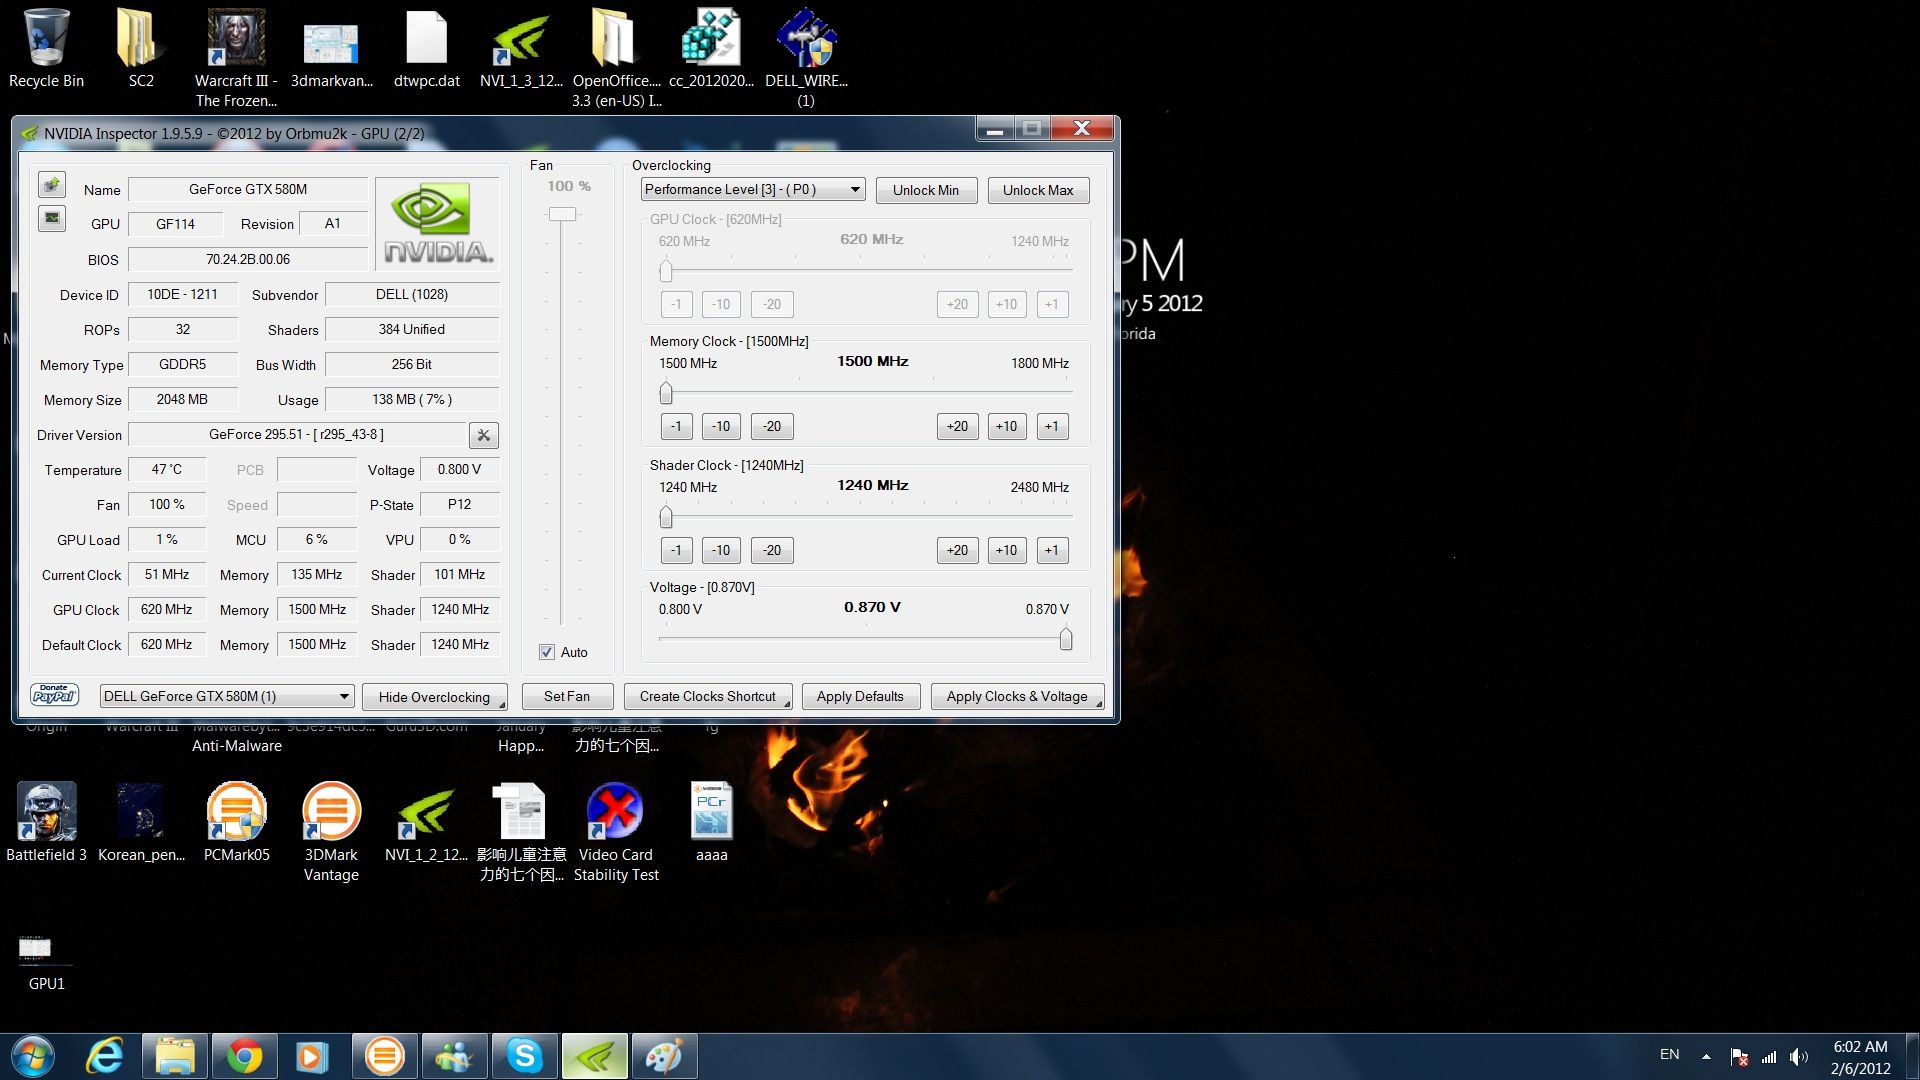This screenshot has width=1920, height=1080.
Task: Open the GPU1 desktop file
Action: 46,962
